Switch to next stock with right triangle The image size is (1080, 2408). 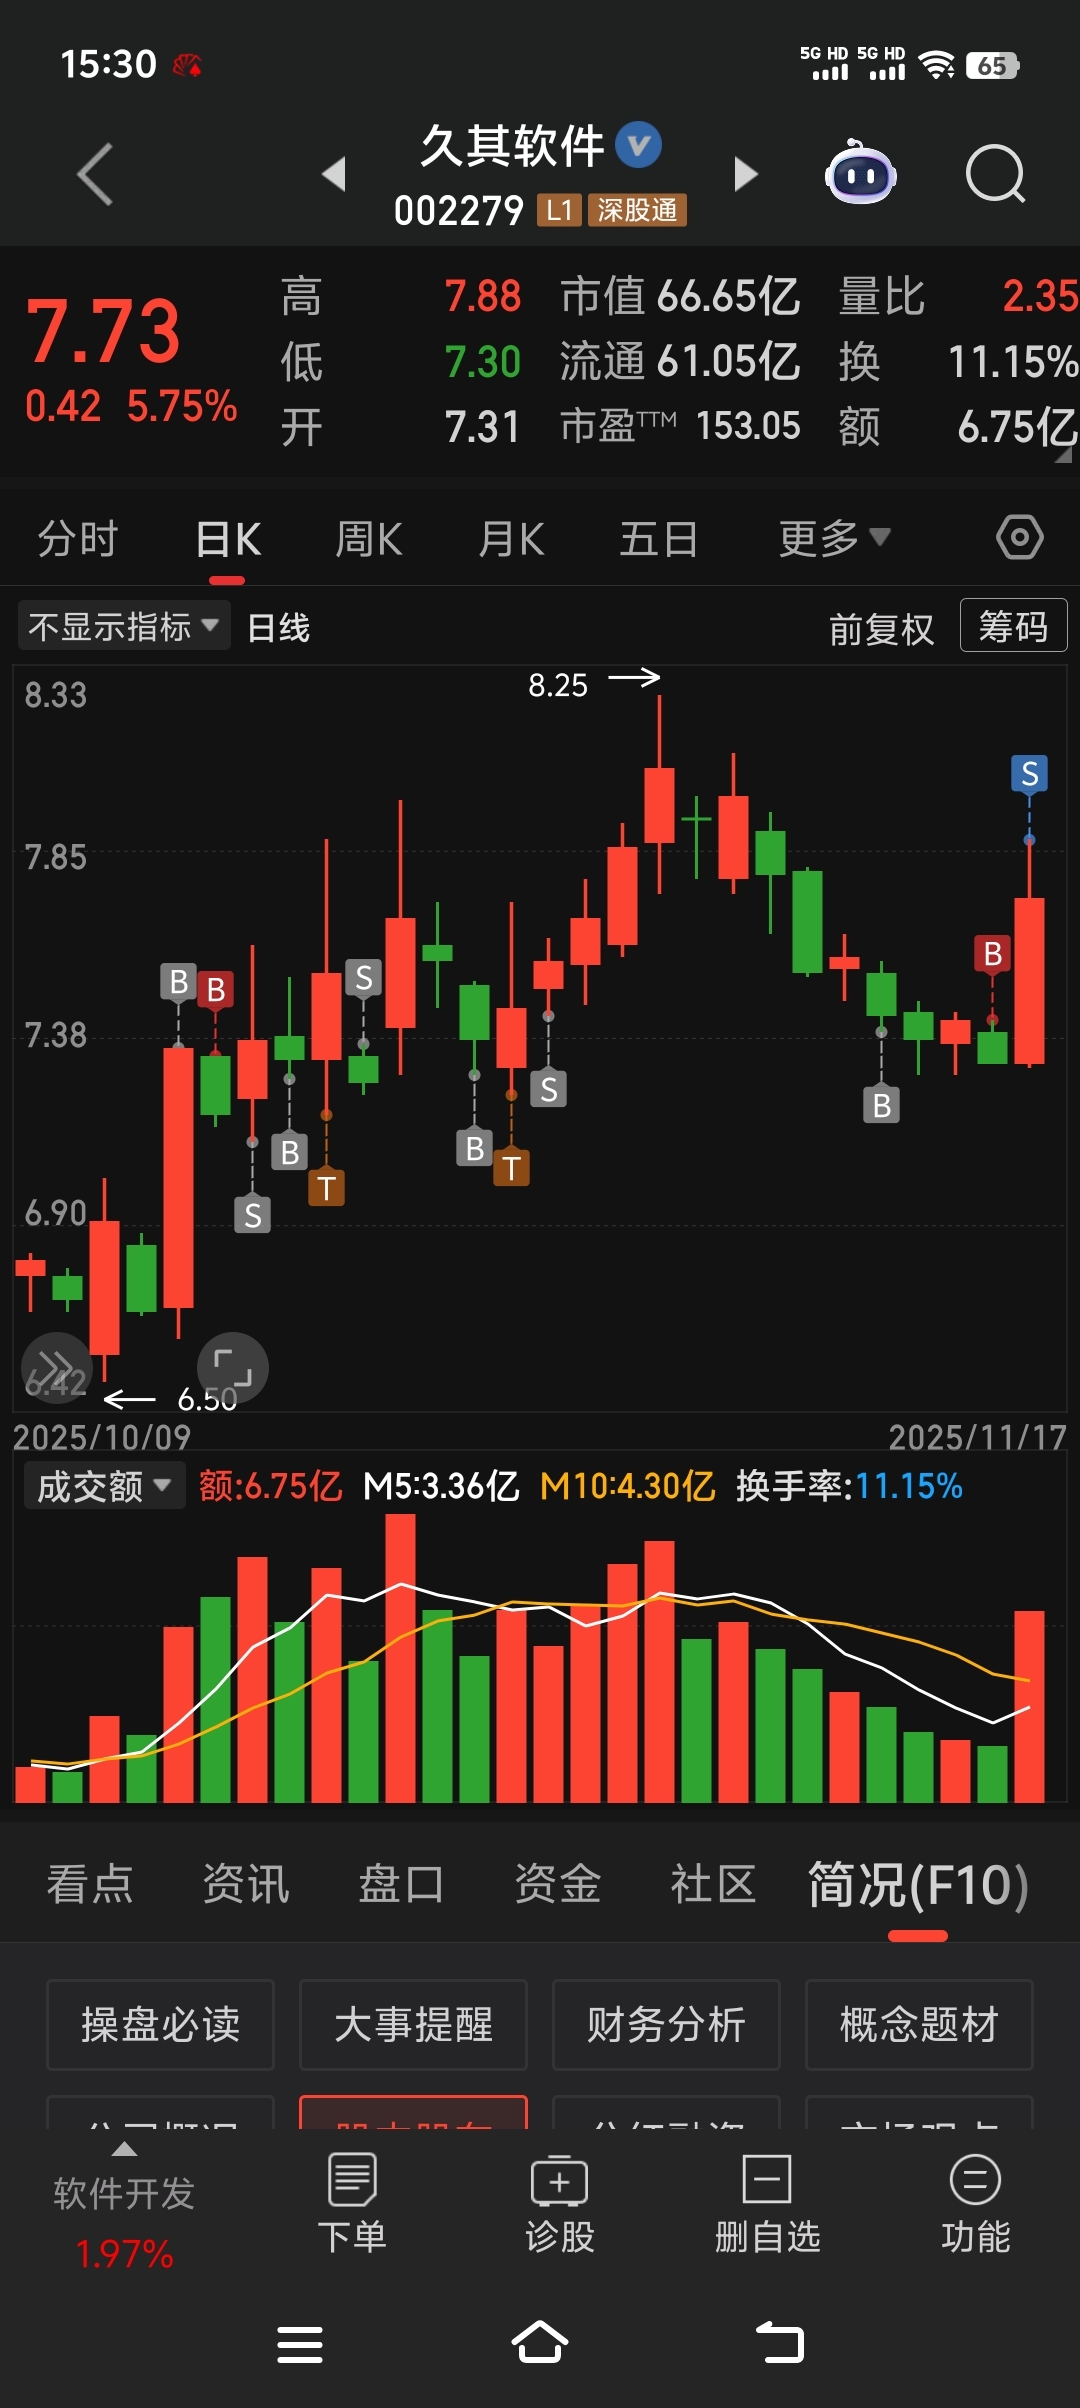(x=746, y=174)
